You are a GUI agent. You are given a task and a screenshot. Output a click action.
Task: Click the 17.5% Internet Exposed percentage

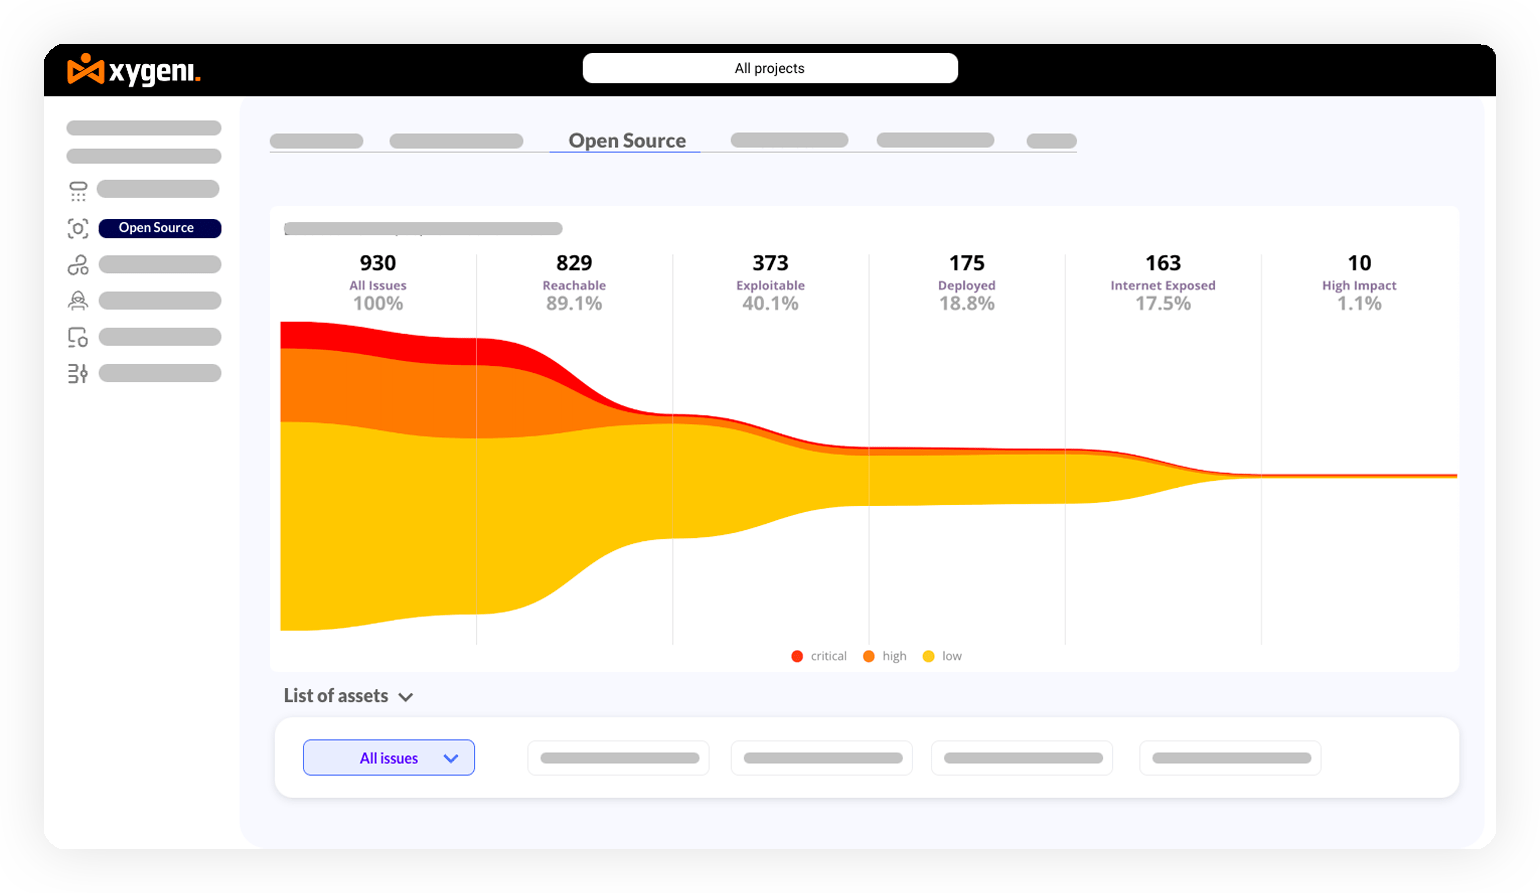(1163, 304)
